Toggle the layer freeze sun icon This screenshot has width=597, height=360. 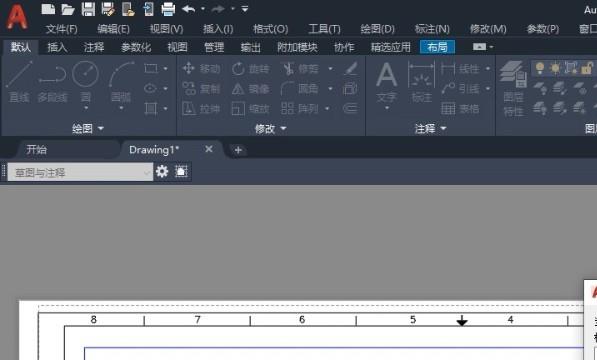pyautogui.click(x=555, y=68)
